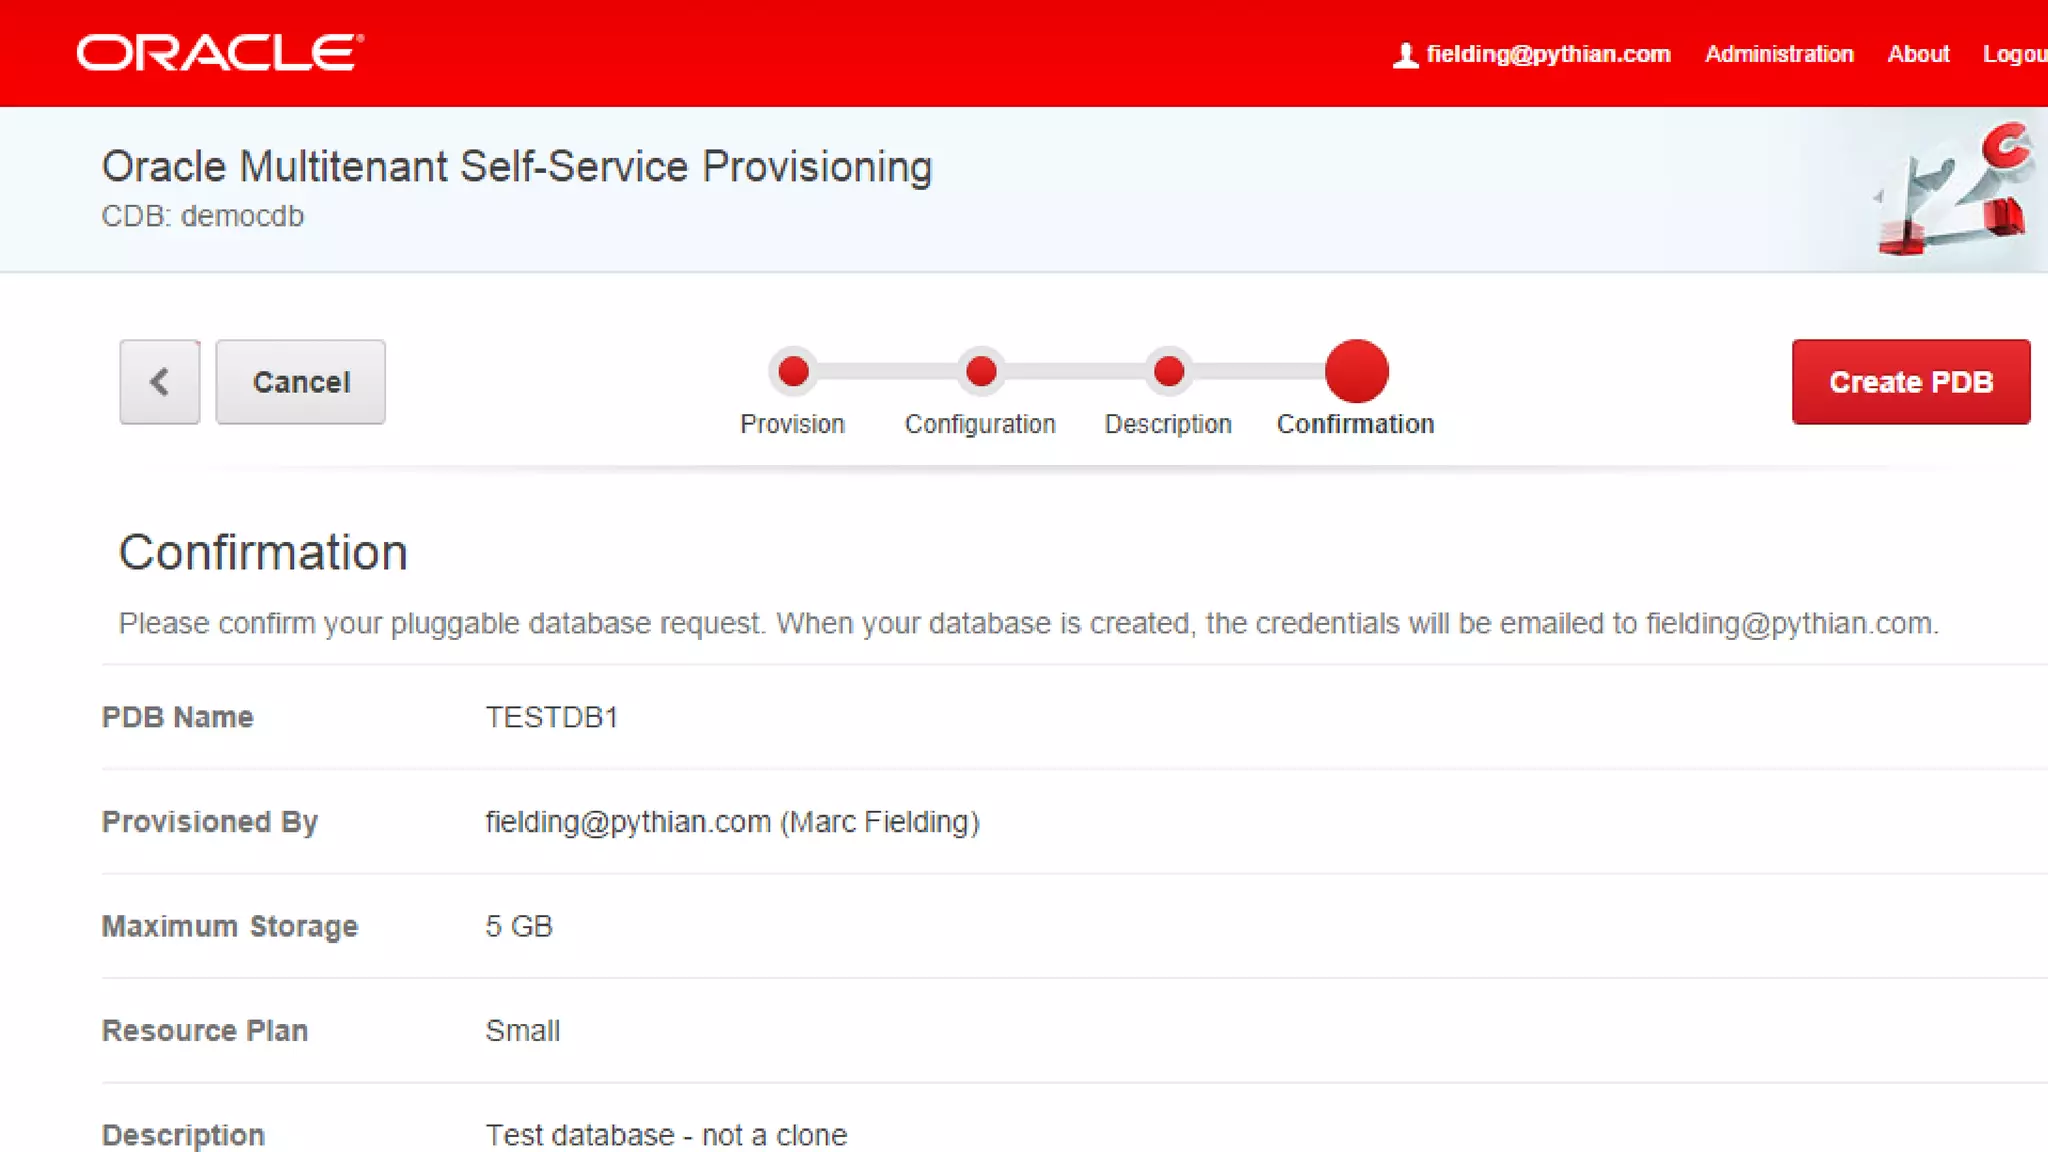This screenshot has width=2048, height=1152.
Task: Click the back arrow button
Action: pos(159,382)
